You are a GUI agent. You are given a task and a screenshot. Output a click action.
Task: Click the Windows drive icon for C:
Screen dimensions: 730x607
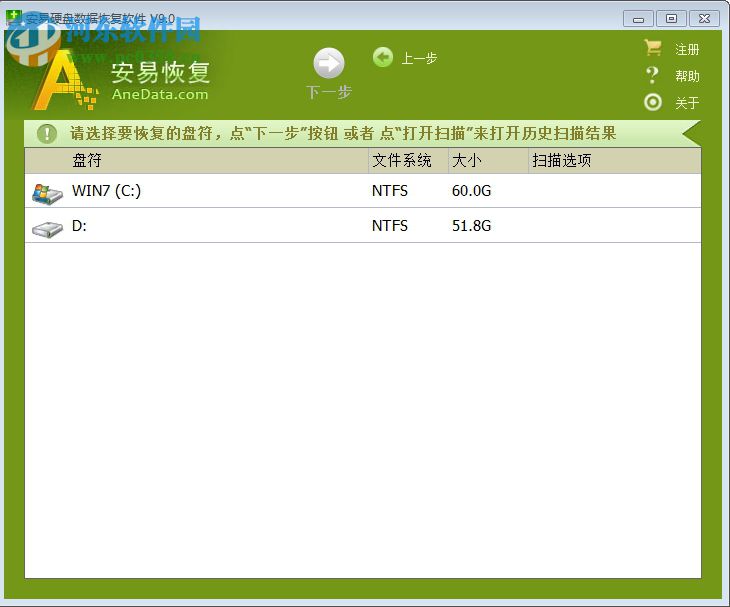47,194
